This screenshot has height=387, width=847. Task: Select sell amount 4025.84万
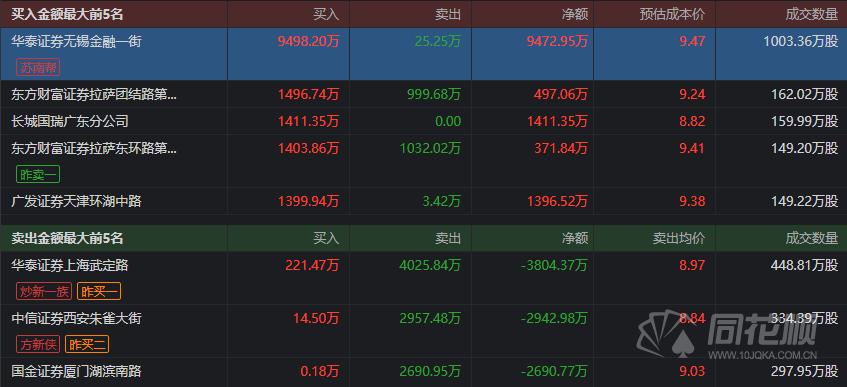click(x=430, y=265)
